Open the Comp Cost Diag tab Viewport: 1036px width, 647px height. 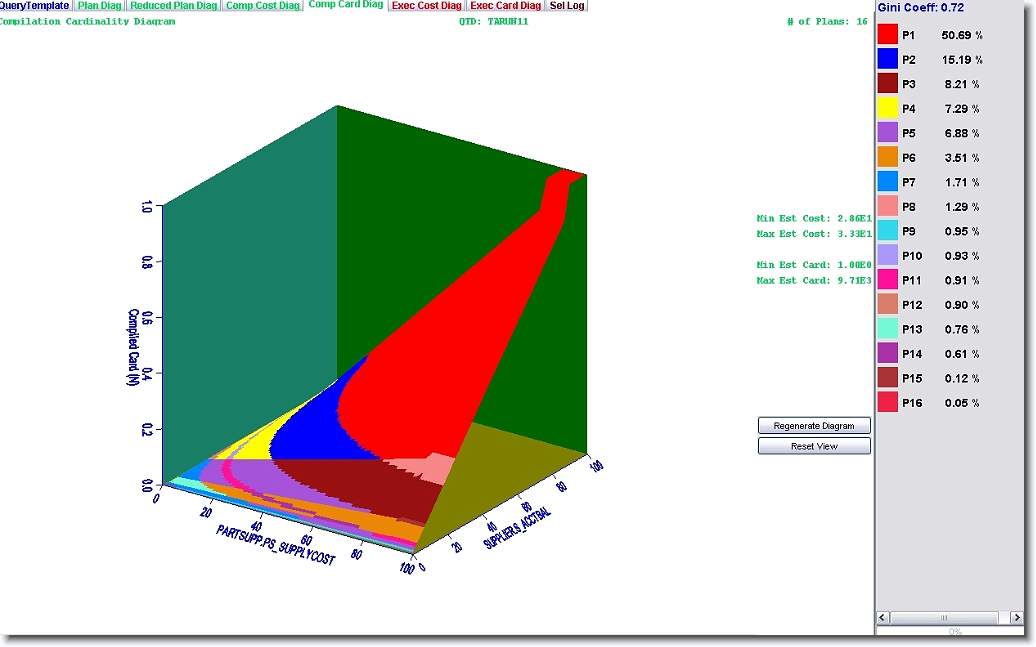(262, 6)
